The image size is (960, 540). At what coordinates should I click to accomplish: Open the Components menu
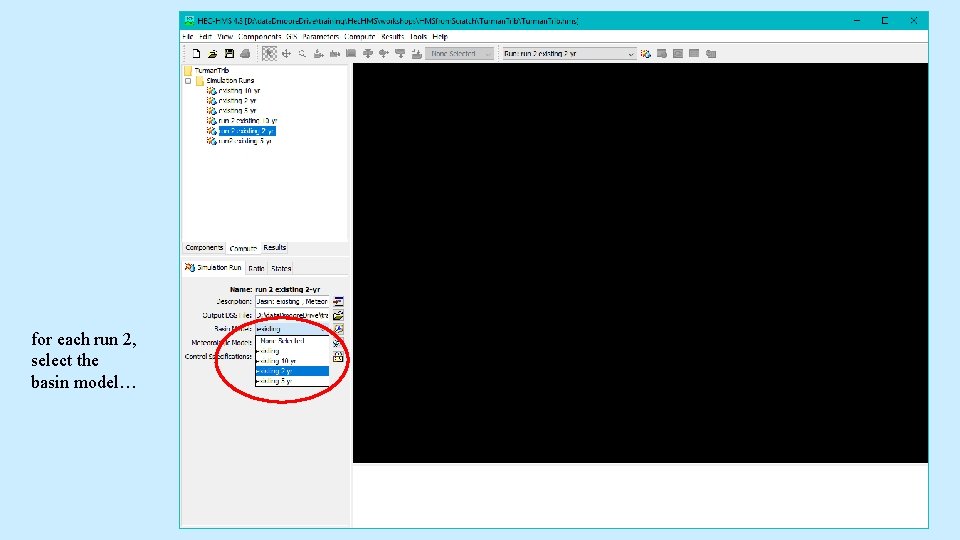260,37
